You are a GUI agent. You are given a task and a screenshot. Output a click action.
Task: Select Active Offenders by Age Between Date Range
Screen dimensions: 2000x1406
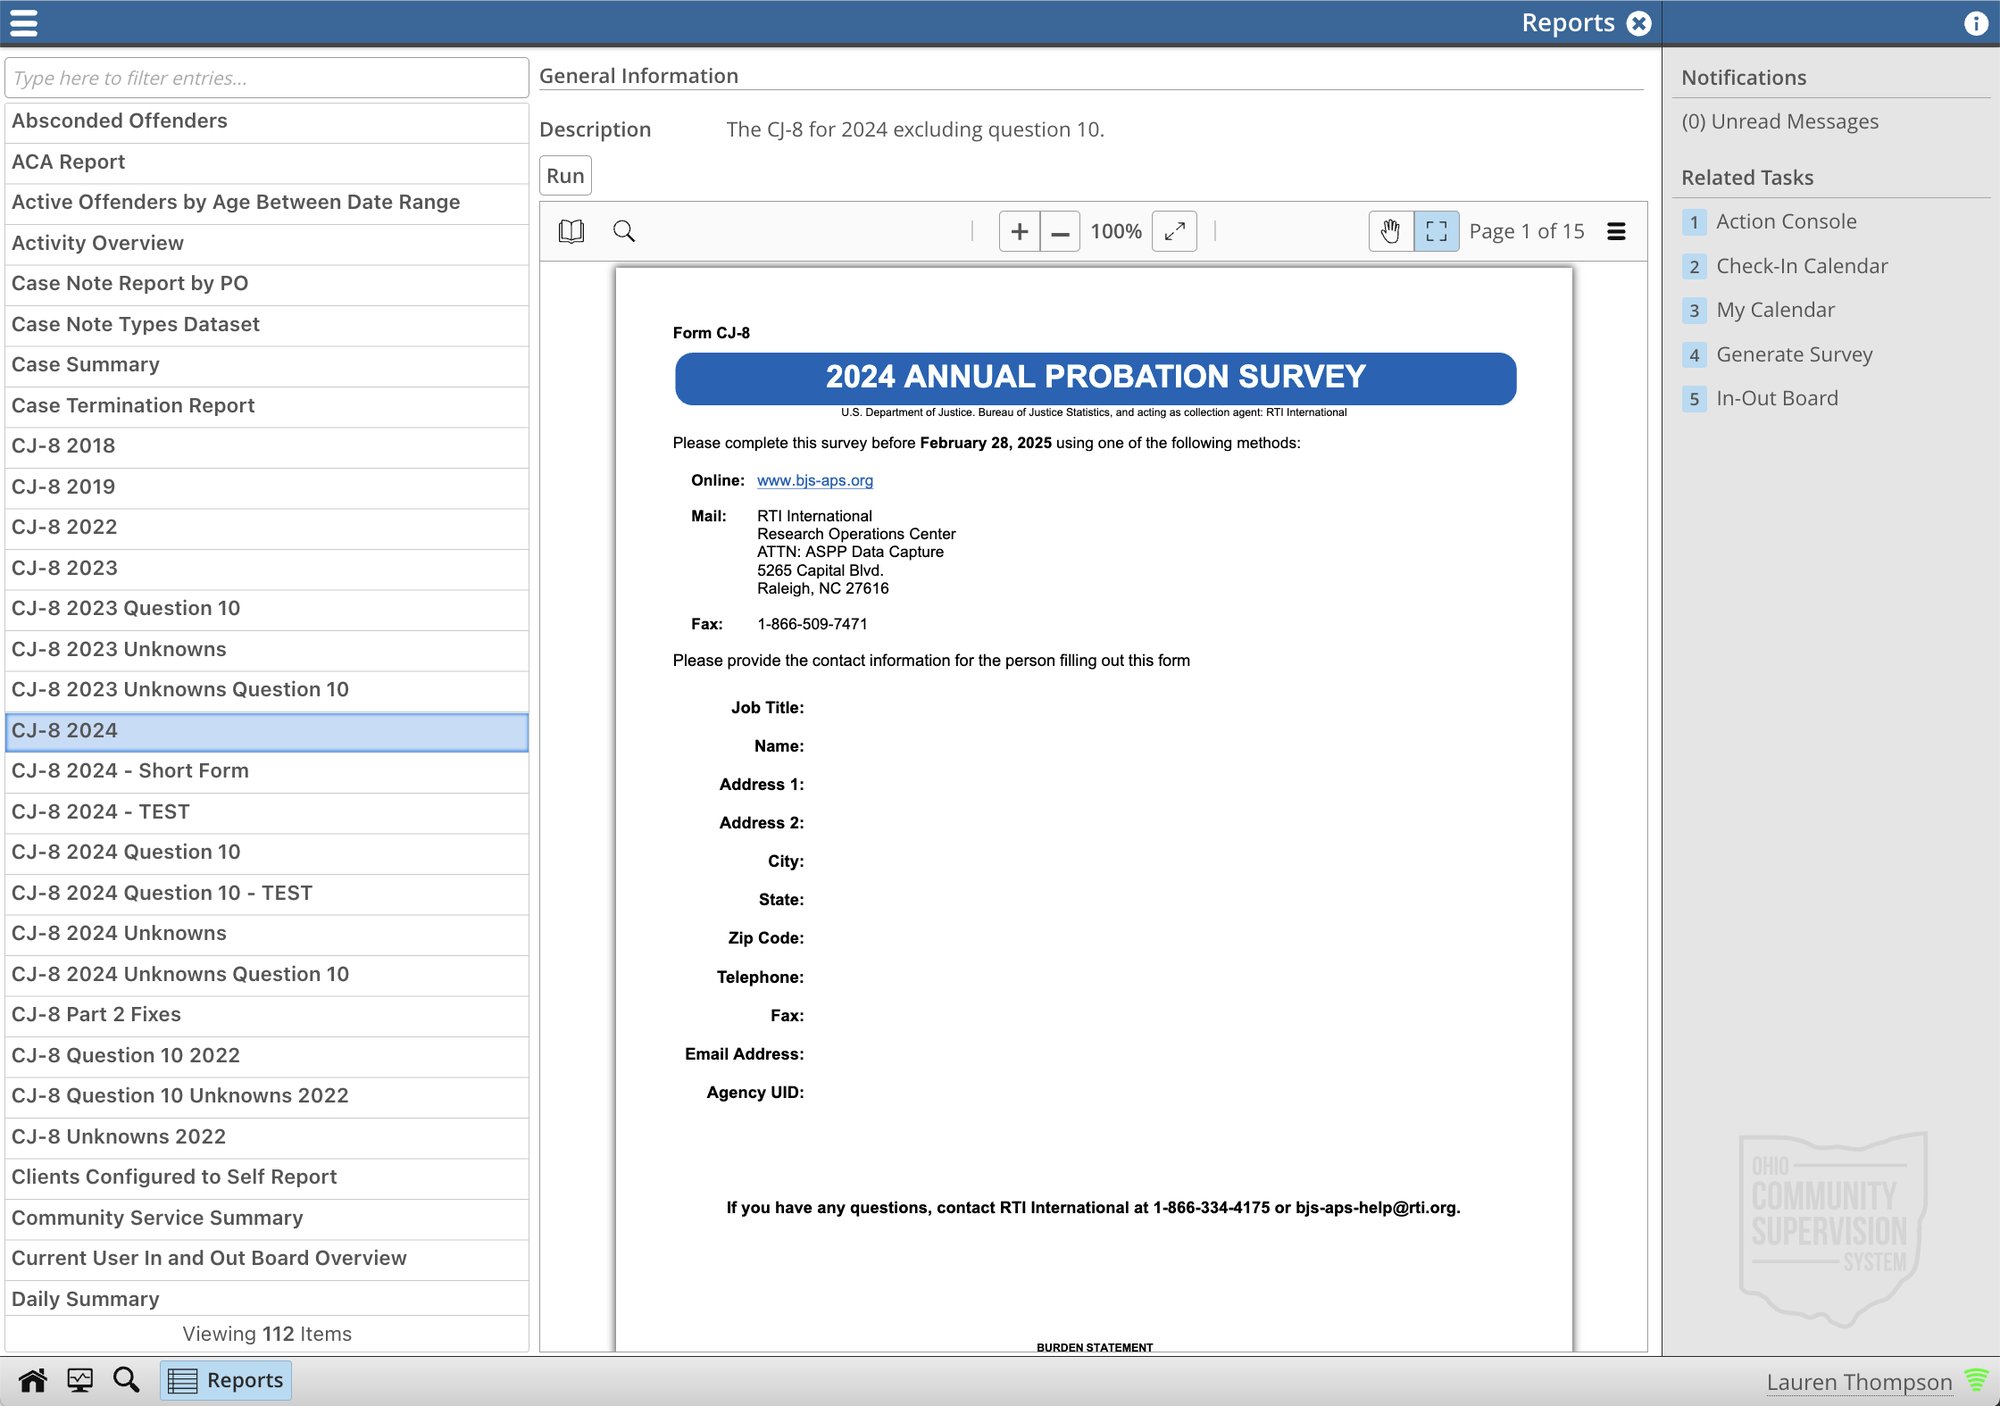[267, 202]
